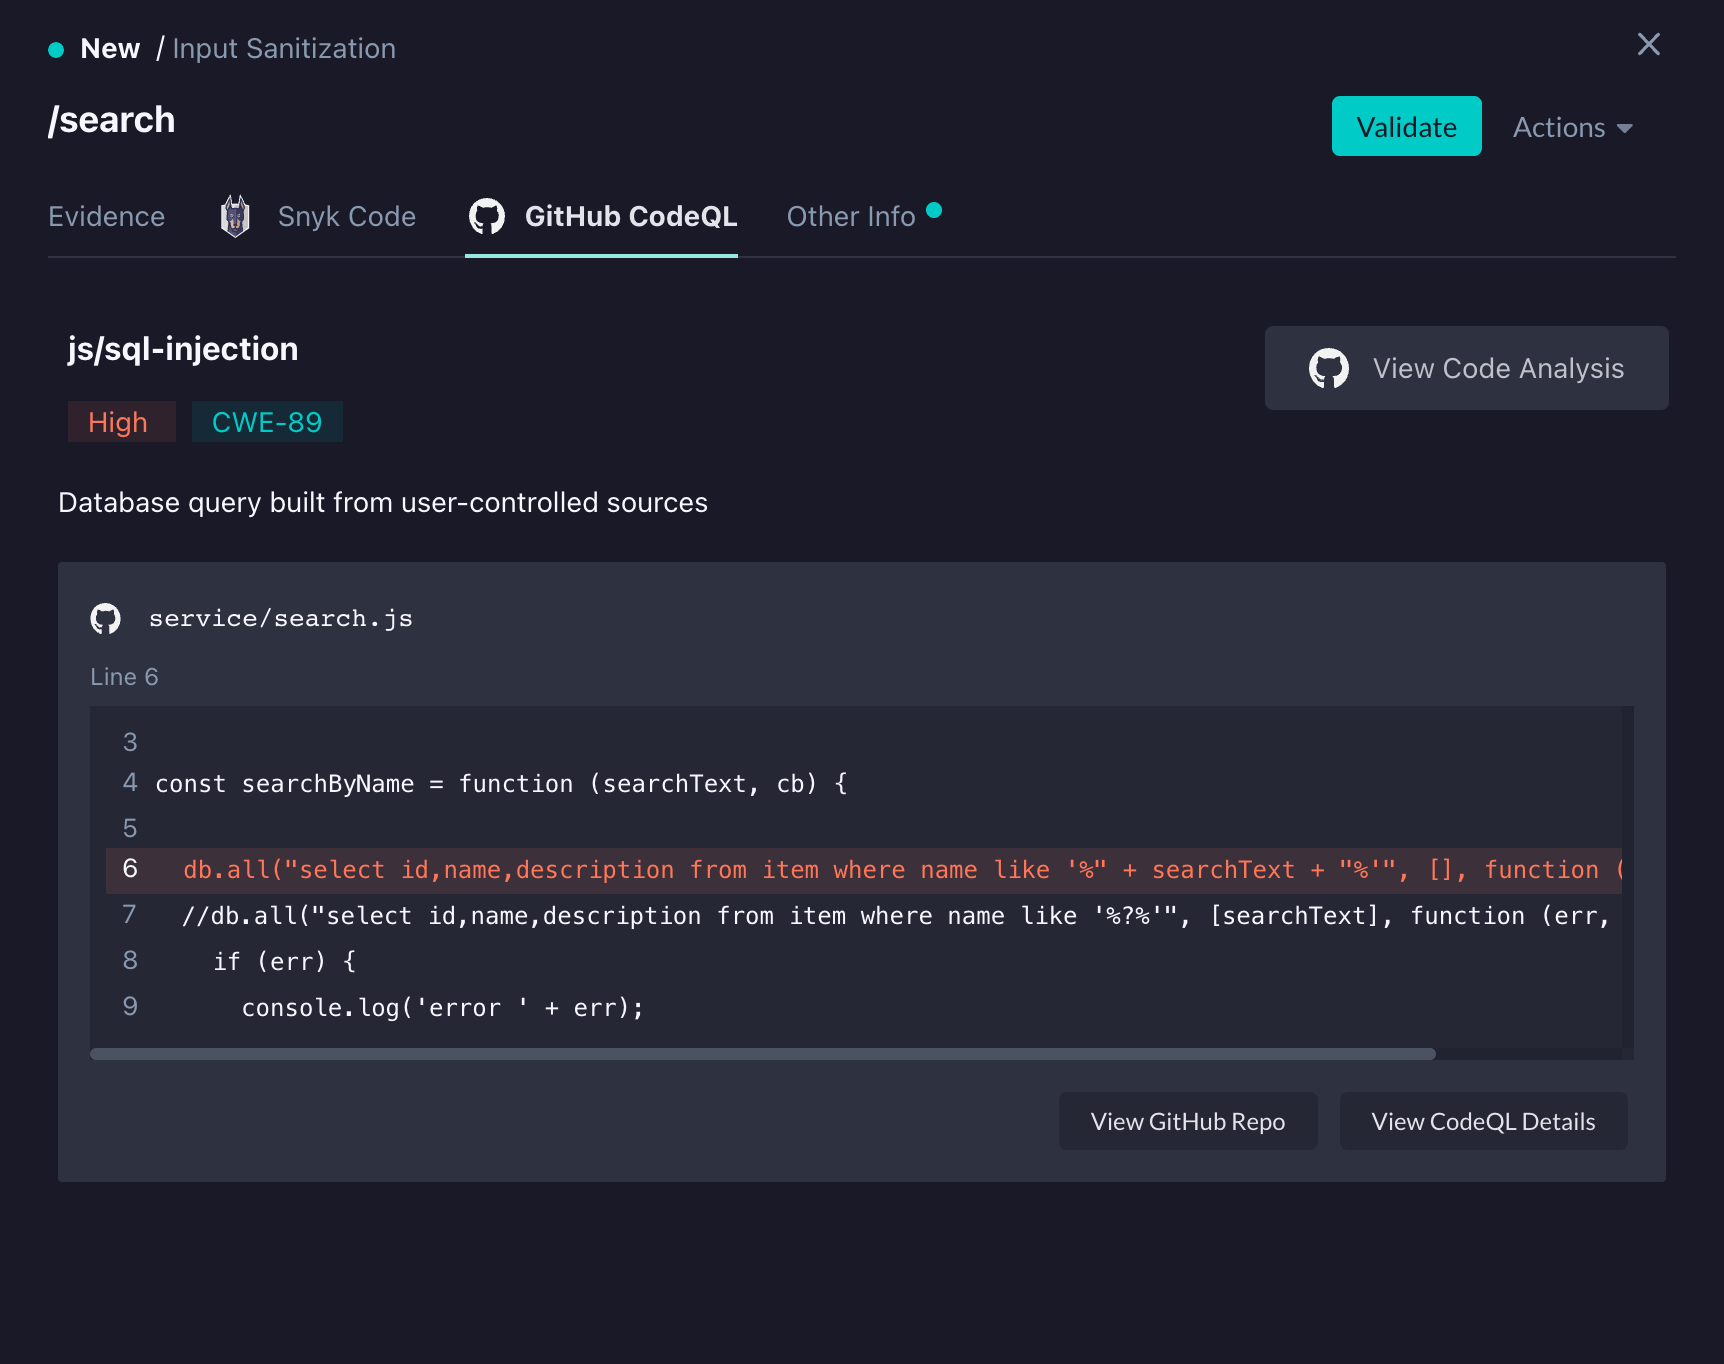
Task: Switch to the Evidence tab
Action: click(106, 216)
